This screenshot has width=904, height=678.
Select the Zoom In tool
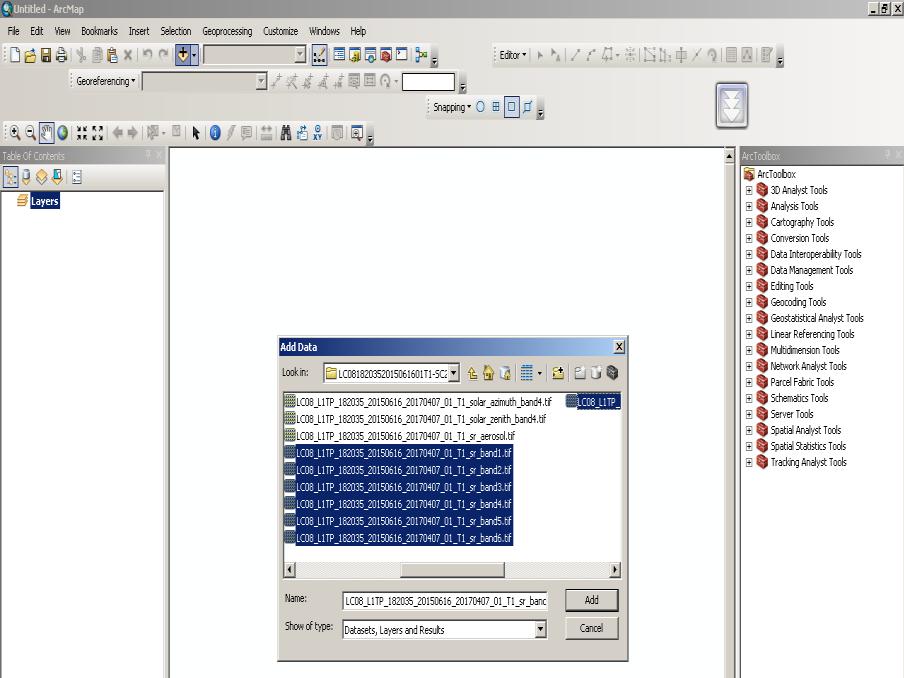click(x=14, y=133)
